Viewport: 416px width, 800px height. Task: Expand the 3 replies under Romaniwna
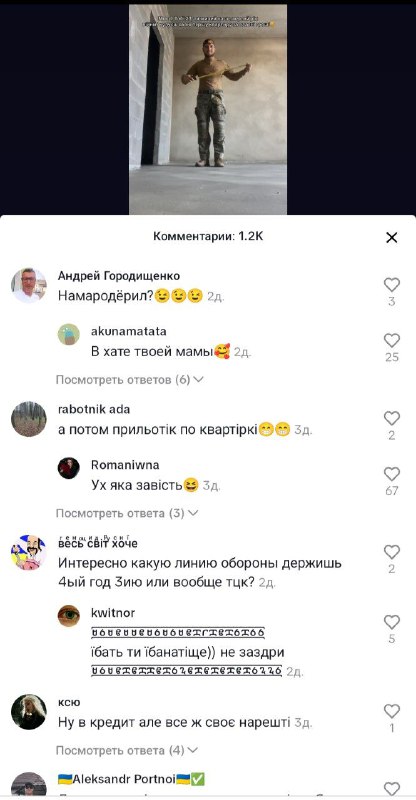[127, 513]
